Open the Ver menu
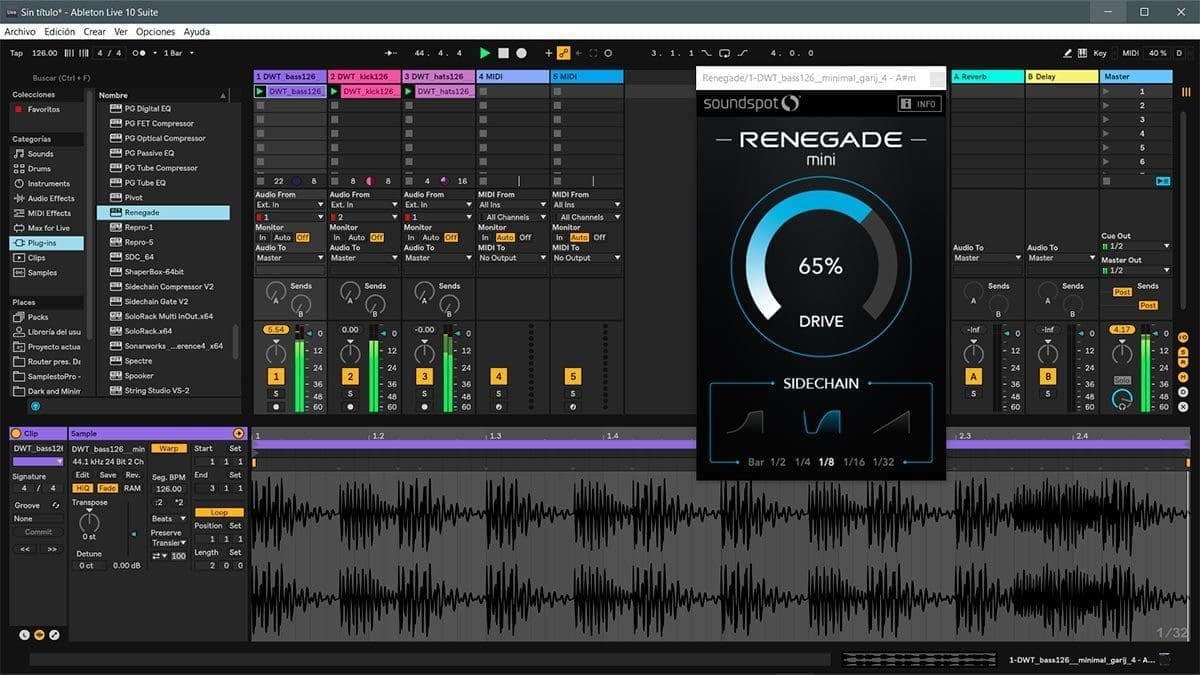The image size is (1200, 675). point(121,32)
